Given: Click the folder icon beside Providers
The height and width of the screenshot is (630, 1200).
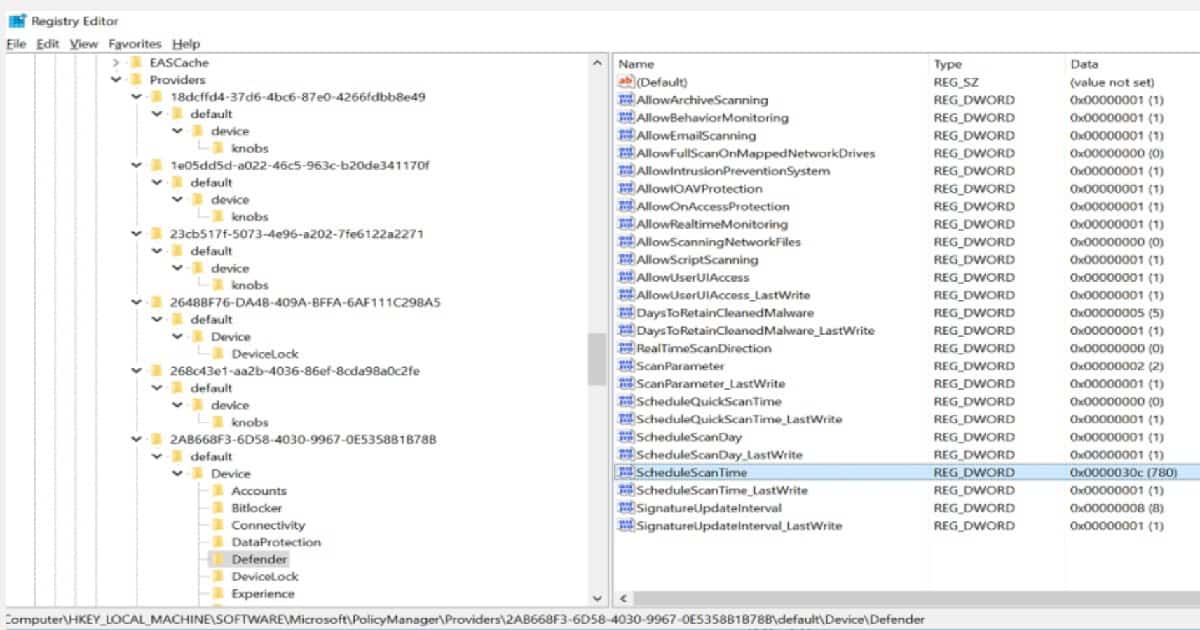Looking at the screenshot, I should 136,80.
